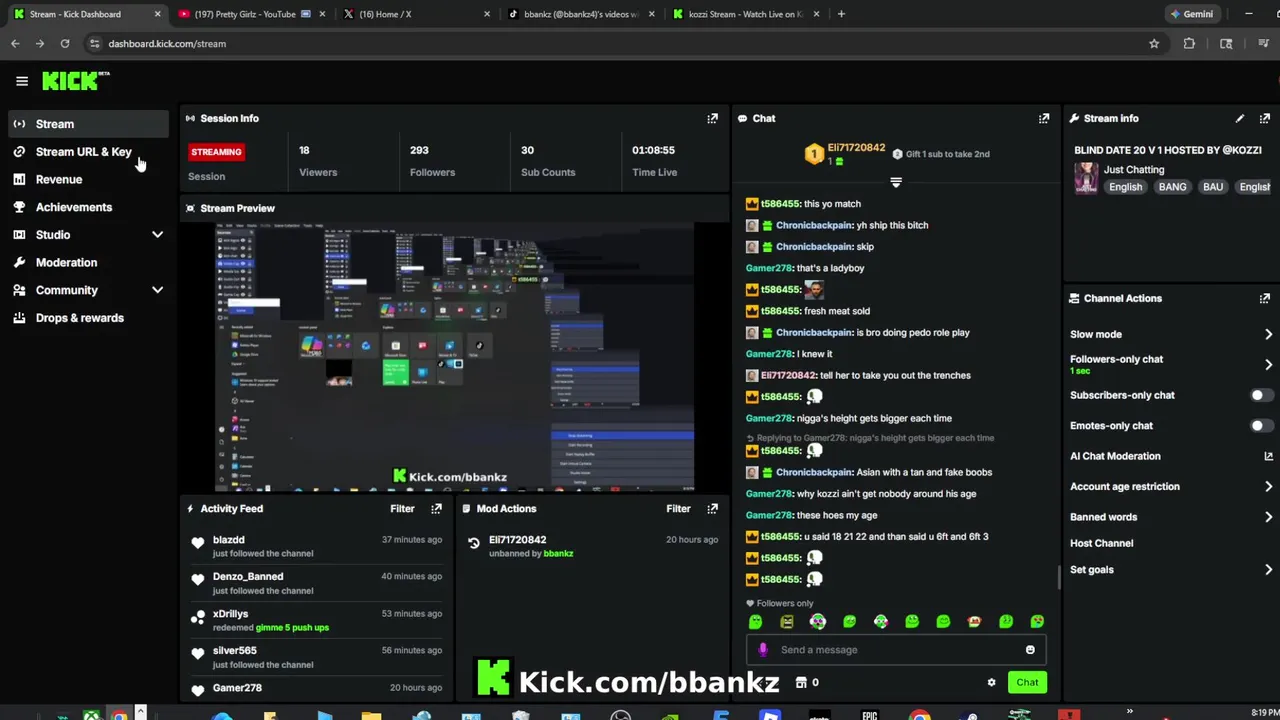Click the shop icon next to 0
The image size is (1280, 720).
[801, 683]
